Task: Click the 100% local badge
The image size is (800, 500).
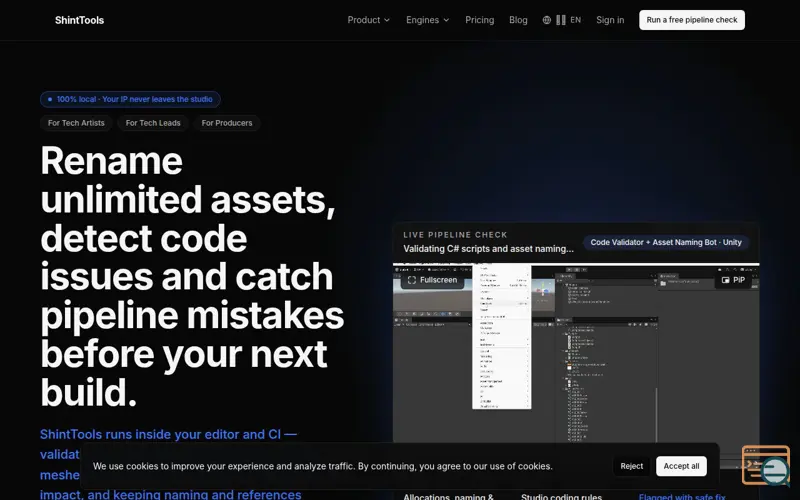Action: coord(130,99)
